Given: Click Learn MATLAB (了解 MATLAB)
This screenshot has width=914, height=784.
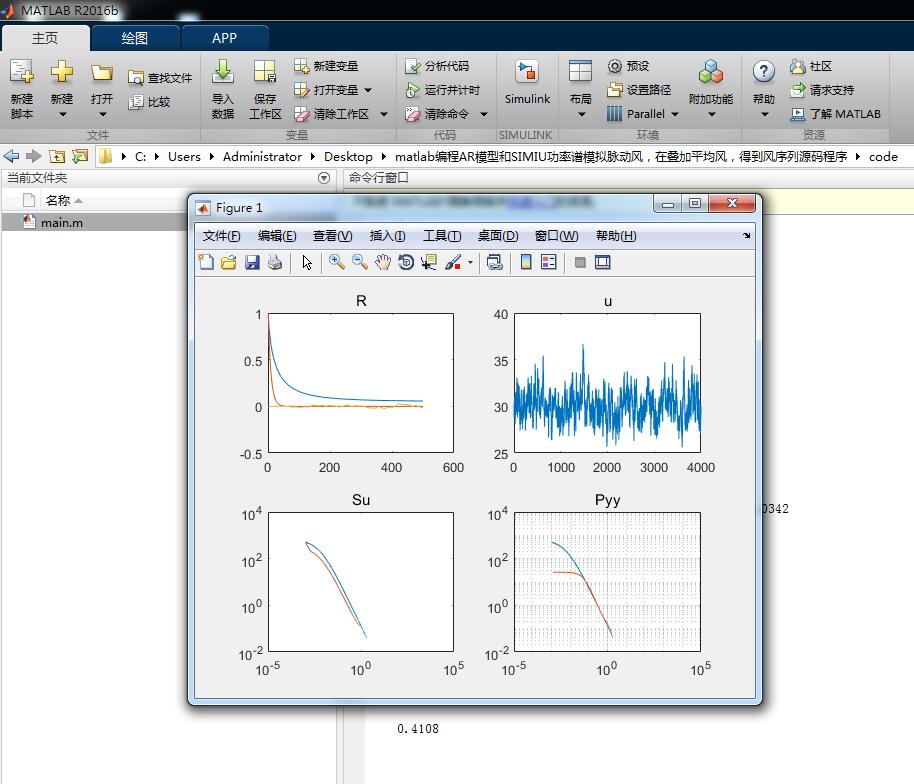Looking at the screenshot, I should click(x=835, y=114).
